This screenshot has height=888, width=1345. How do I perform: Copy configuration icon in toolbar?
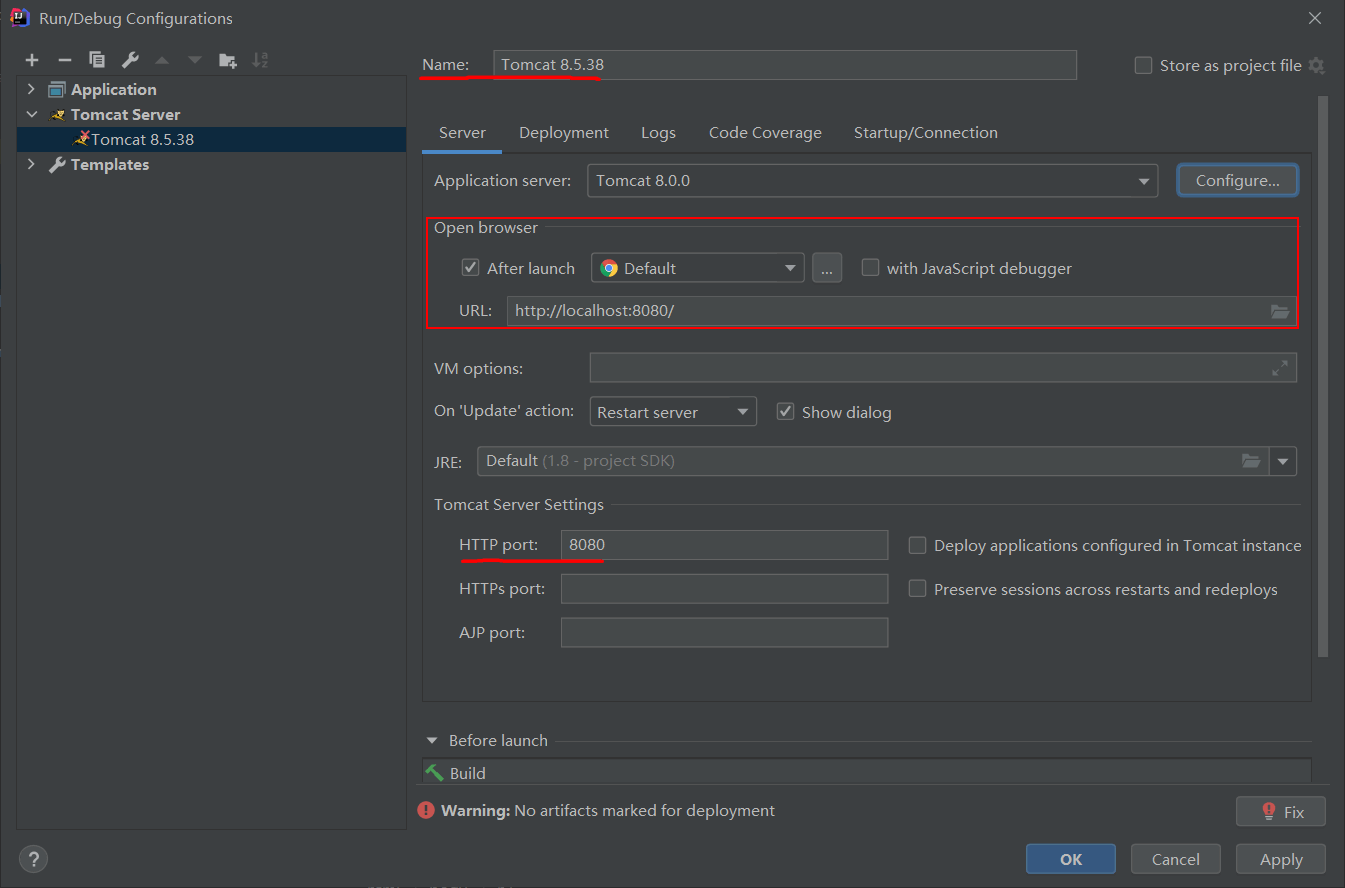[97, 60]
